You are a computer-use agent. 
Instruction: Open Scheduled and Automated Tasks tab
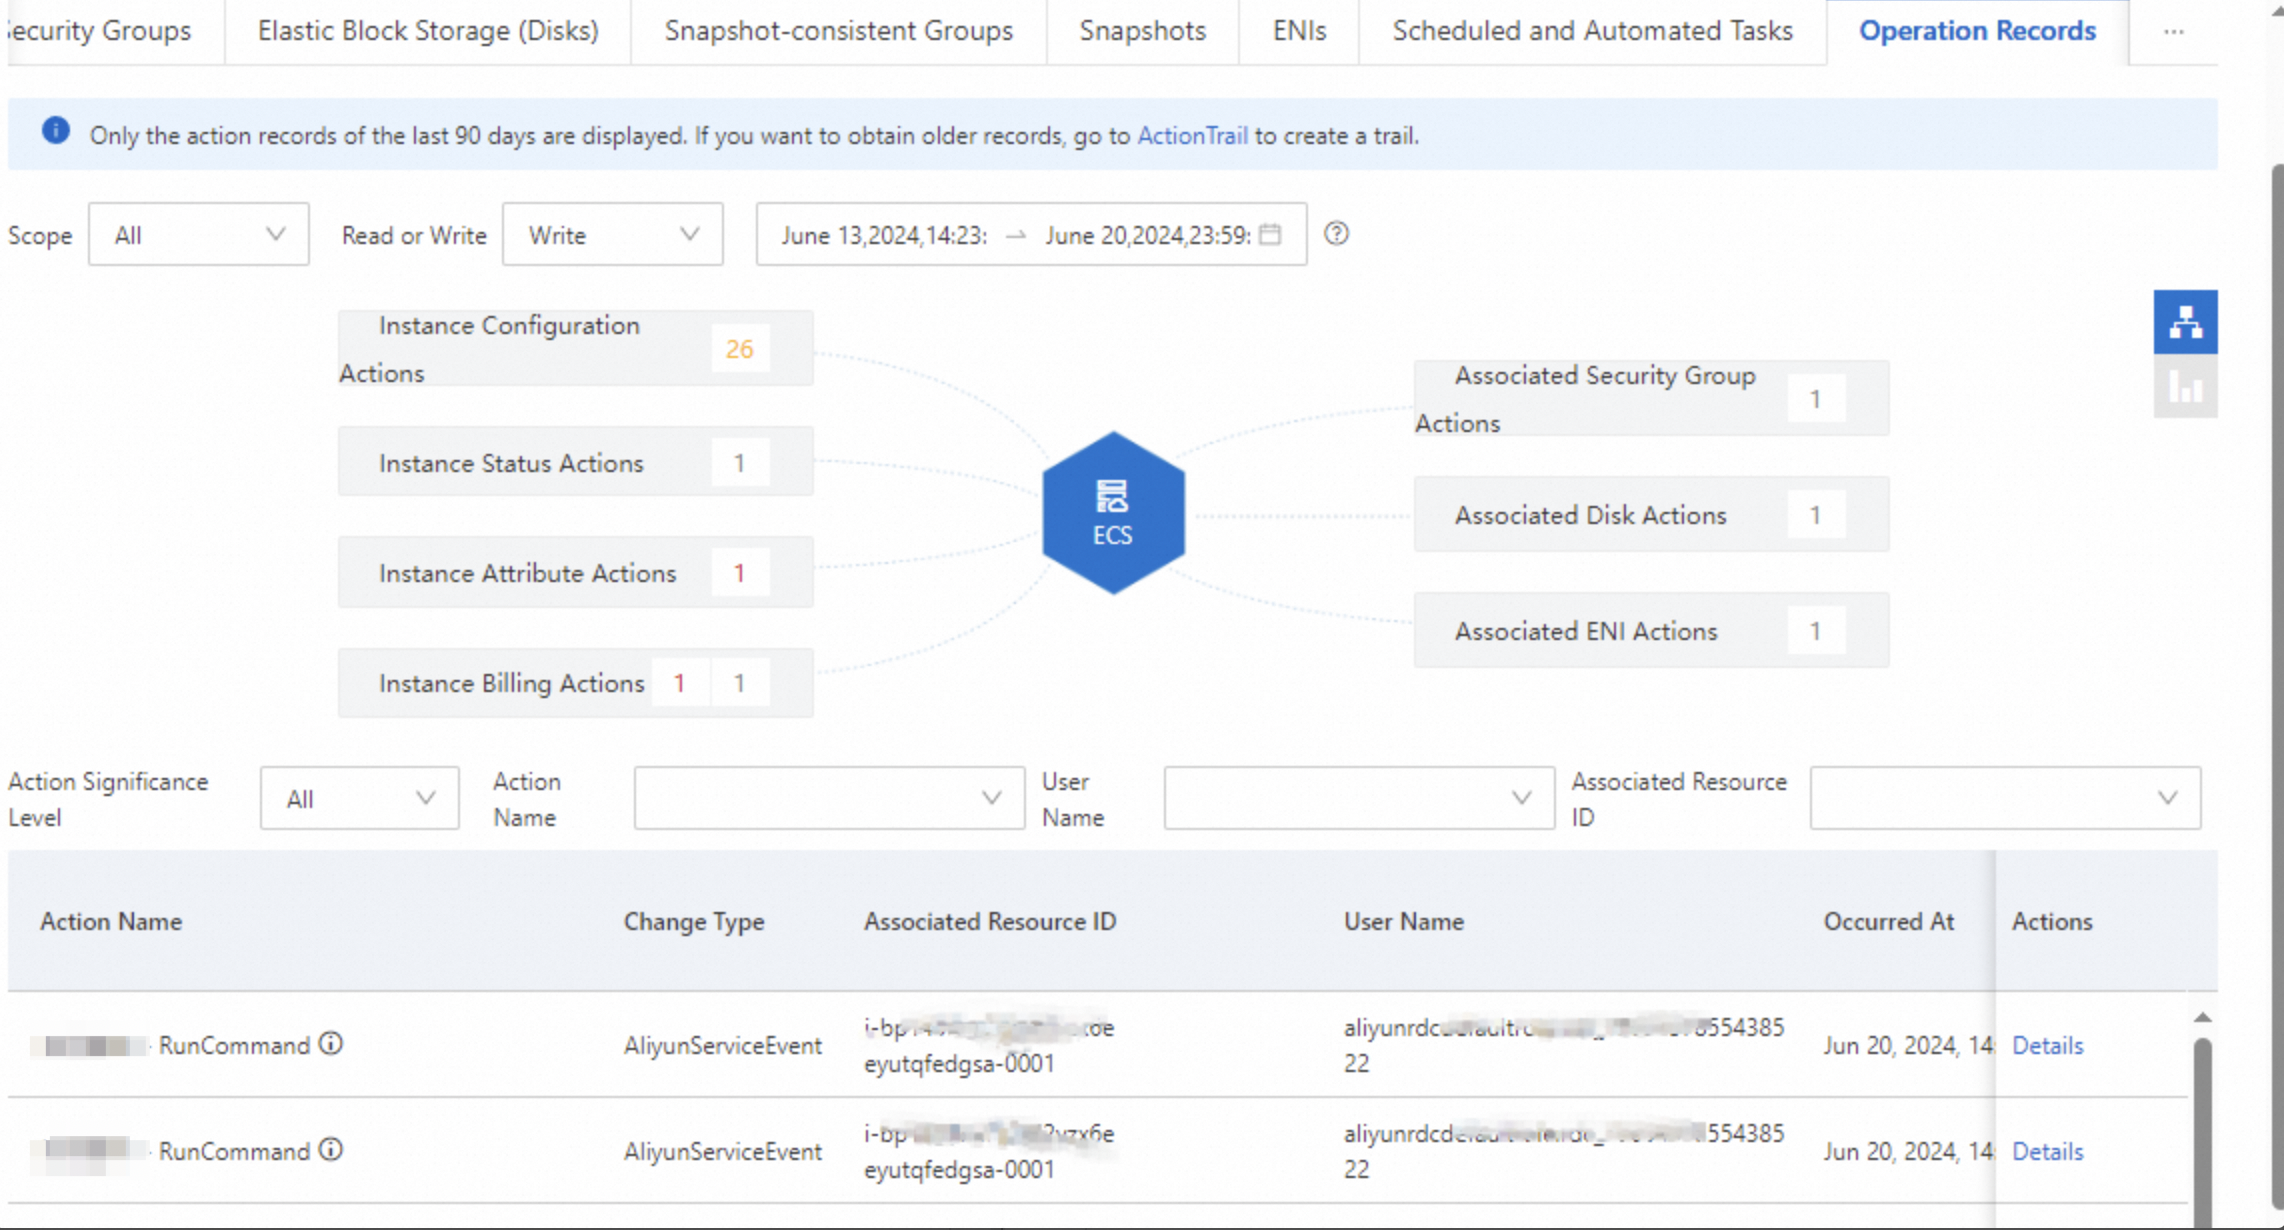tap(1593, 31)
